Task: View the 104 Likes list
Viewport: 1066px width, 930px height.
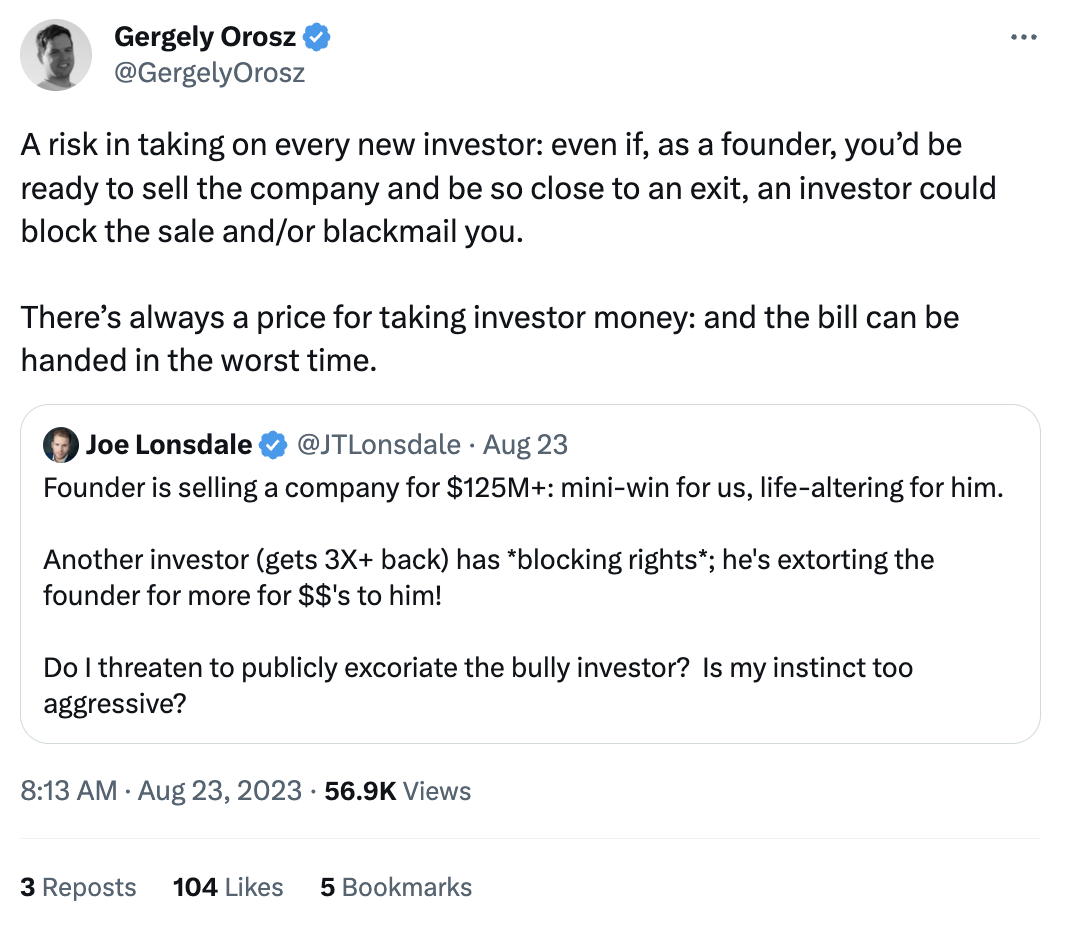Action: pos(228,887)
